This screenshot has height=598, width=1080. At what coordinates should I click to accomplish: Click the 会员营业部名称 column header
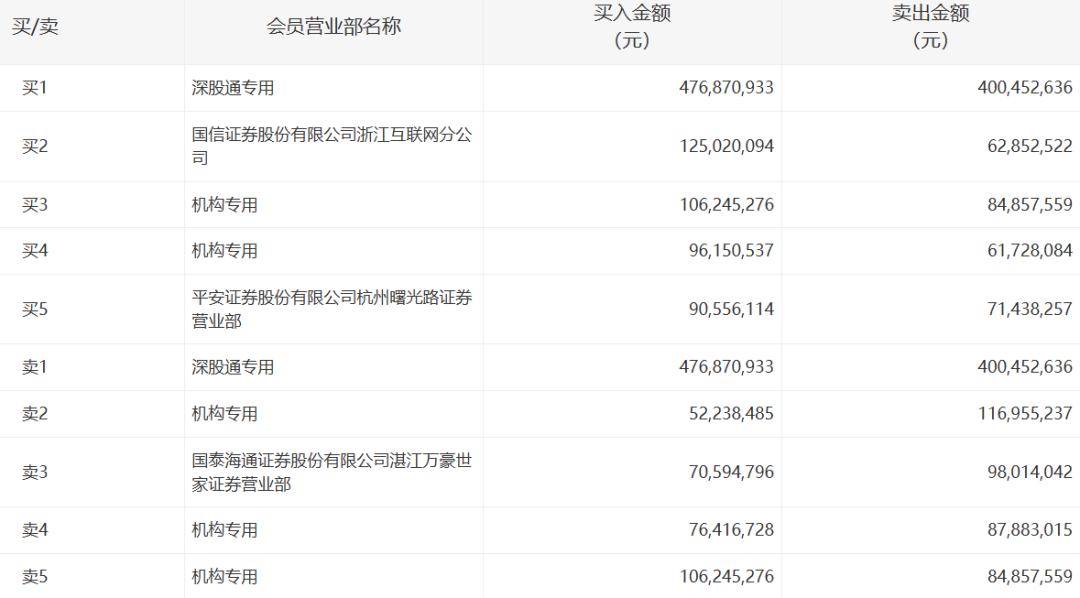click(x=333, y=27)
